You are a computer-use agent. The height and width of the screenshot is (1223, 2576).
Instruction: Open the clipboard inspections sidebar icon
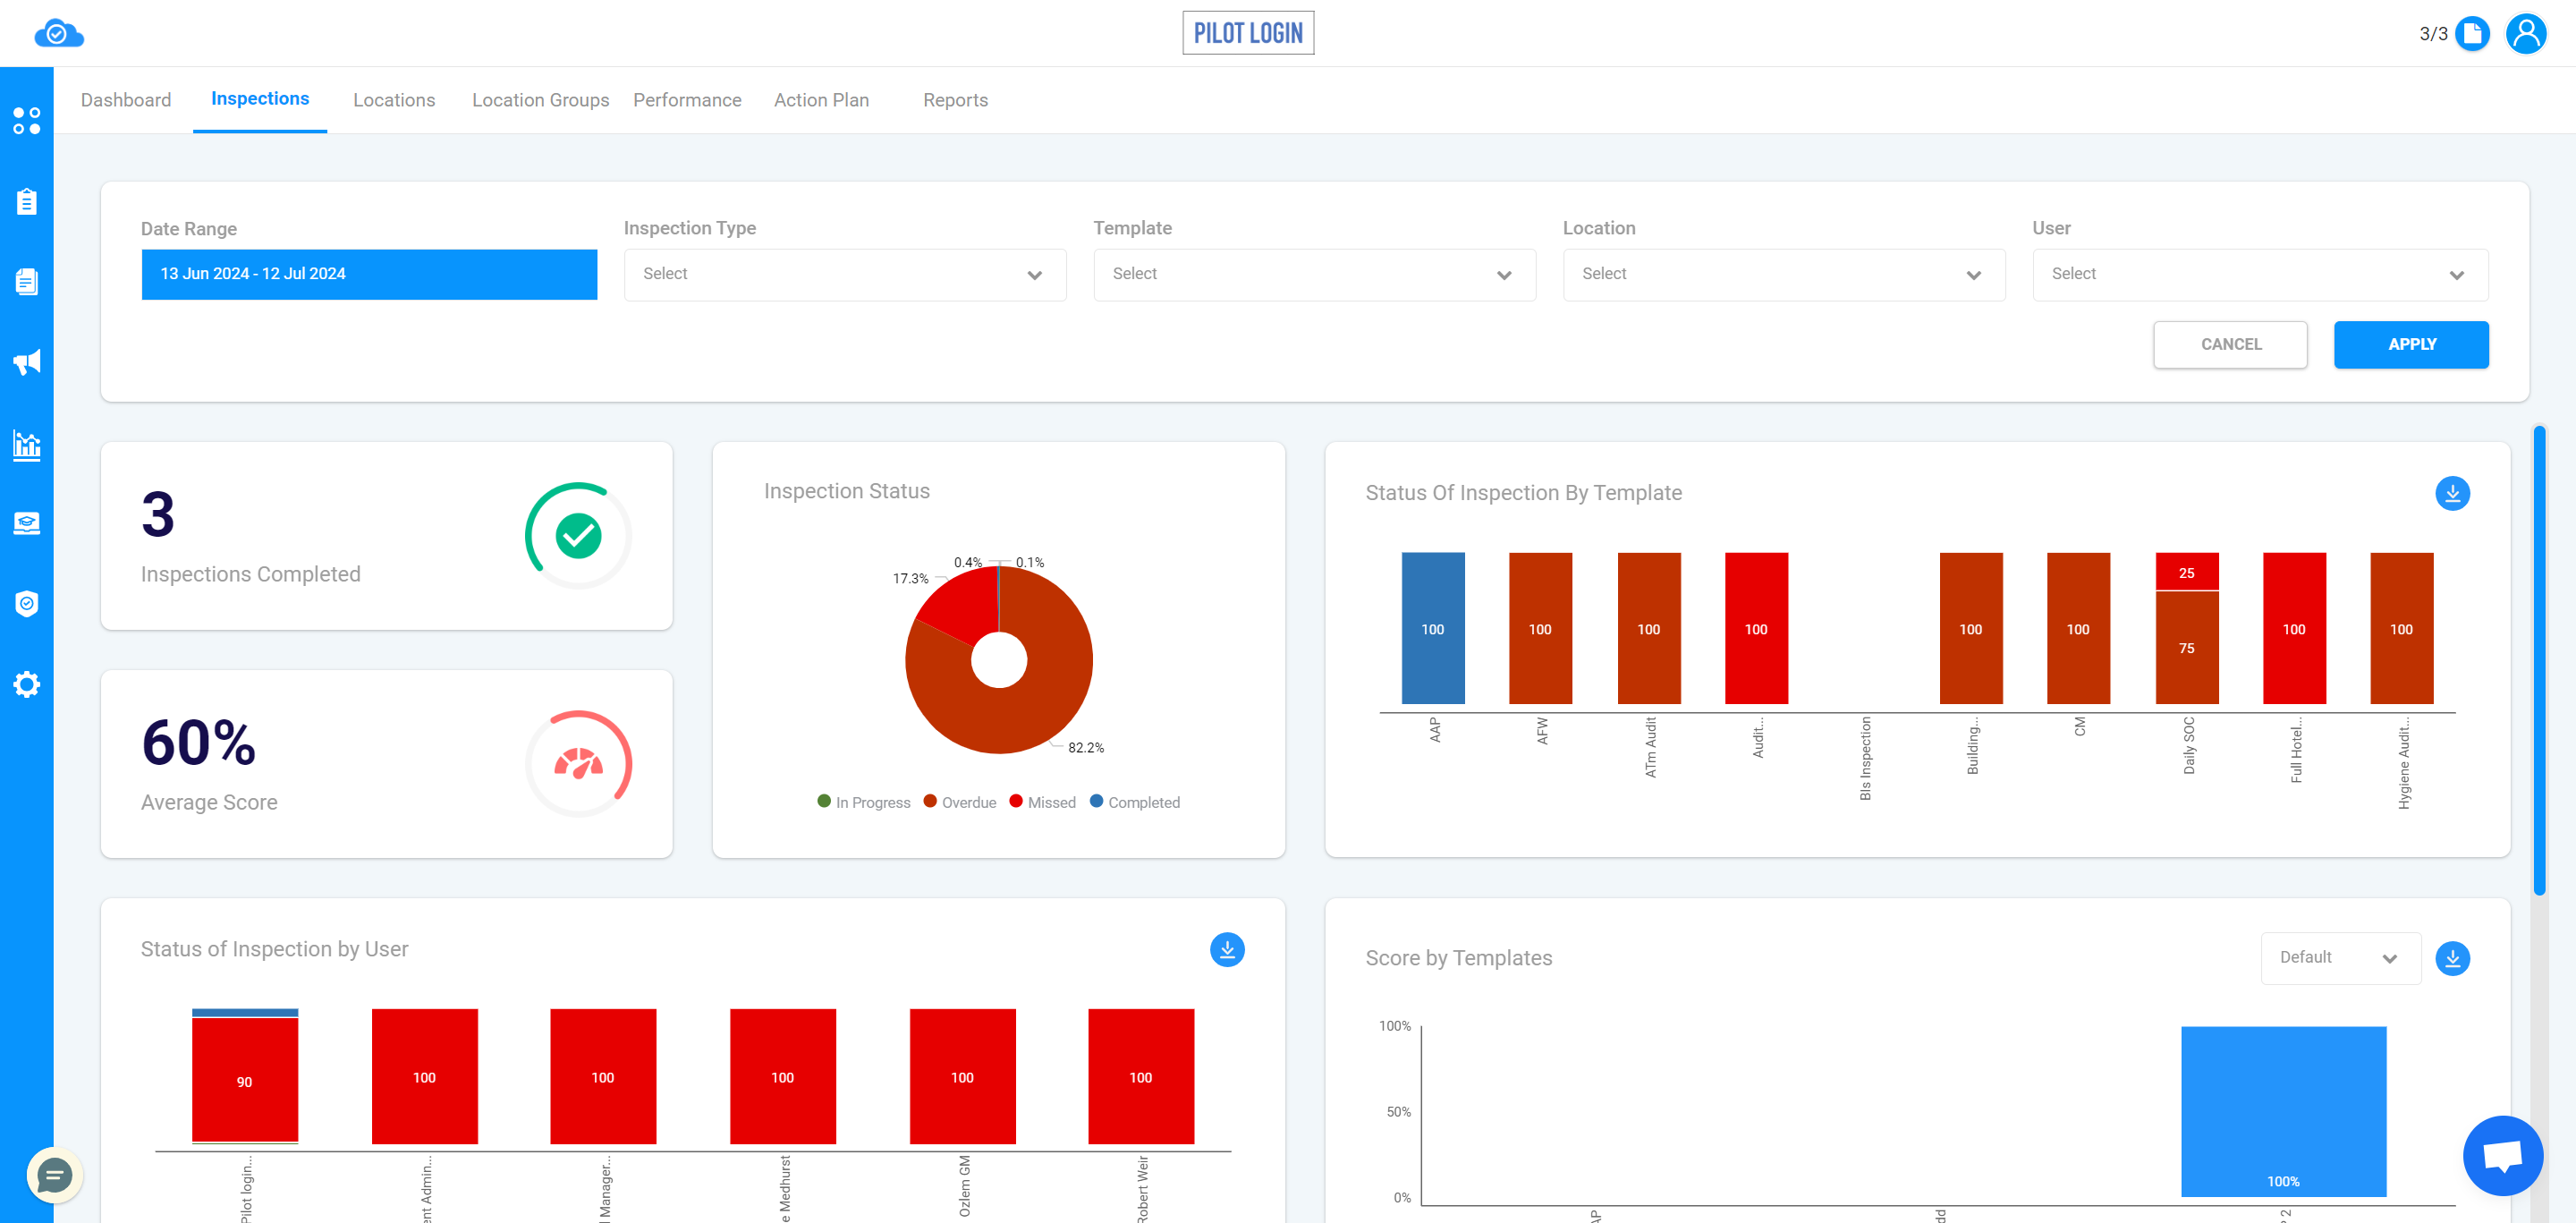[27, 202]
